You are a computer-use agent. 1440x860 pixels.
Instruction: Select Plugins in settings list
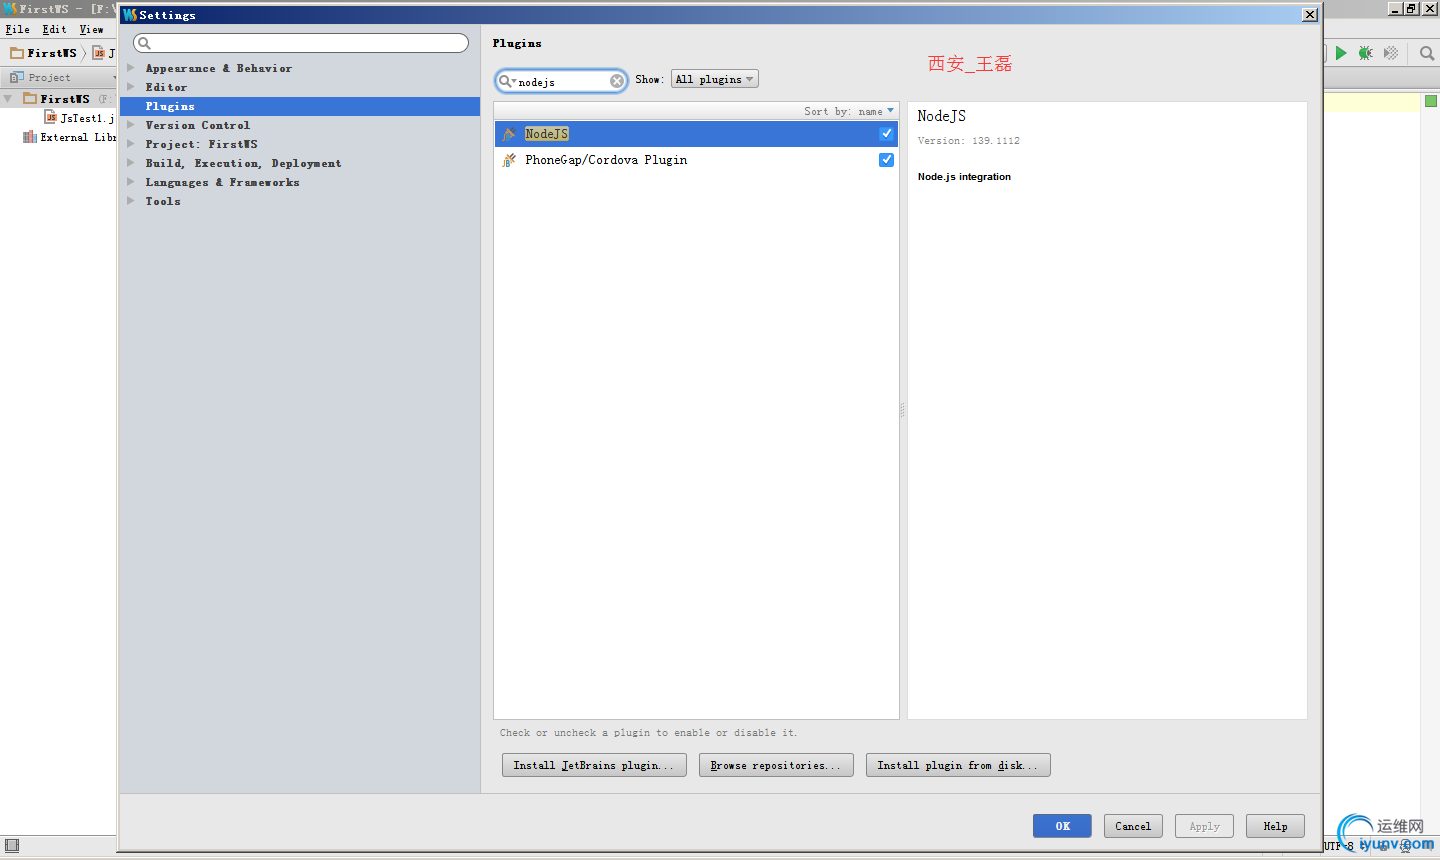point(300,106)
